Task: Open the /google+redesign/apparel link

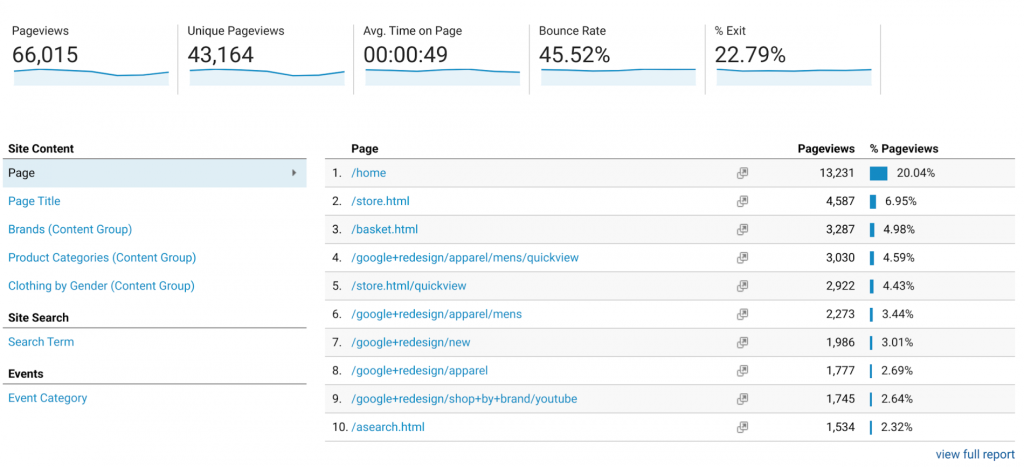Action: tap(419, 370)
